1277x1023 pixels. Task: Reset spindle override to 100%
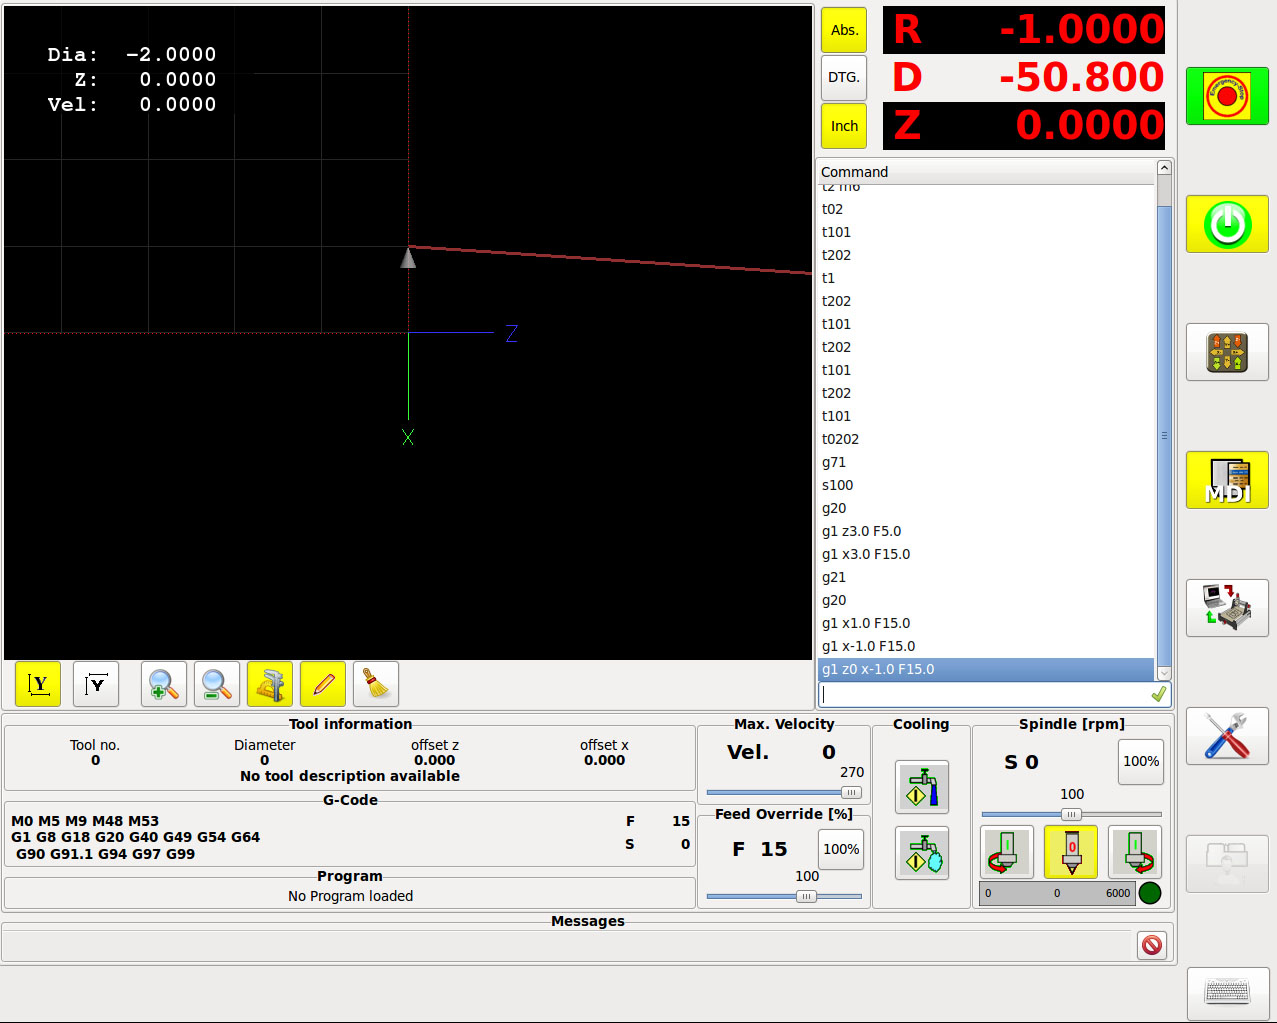click(x=1141, y=761)
